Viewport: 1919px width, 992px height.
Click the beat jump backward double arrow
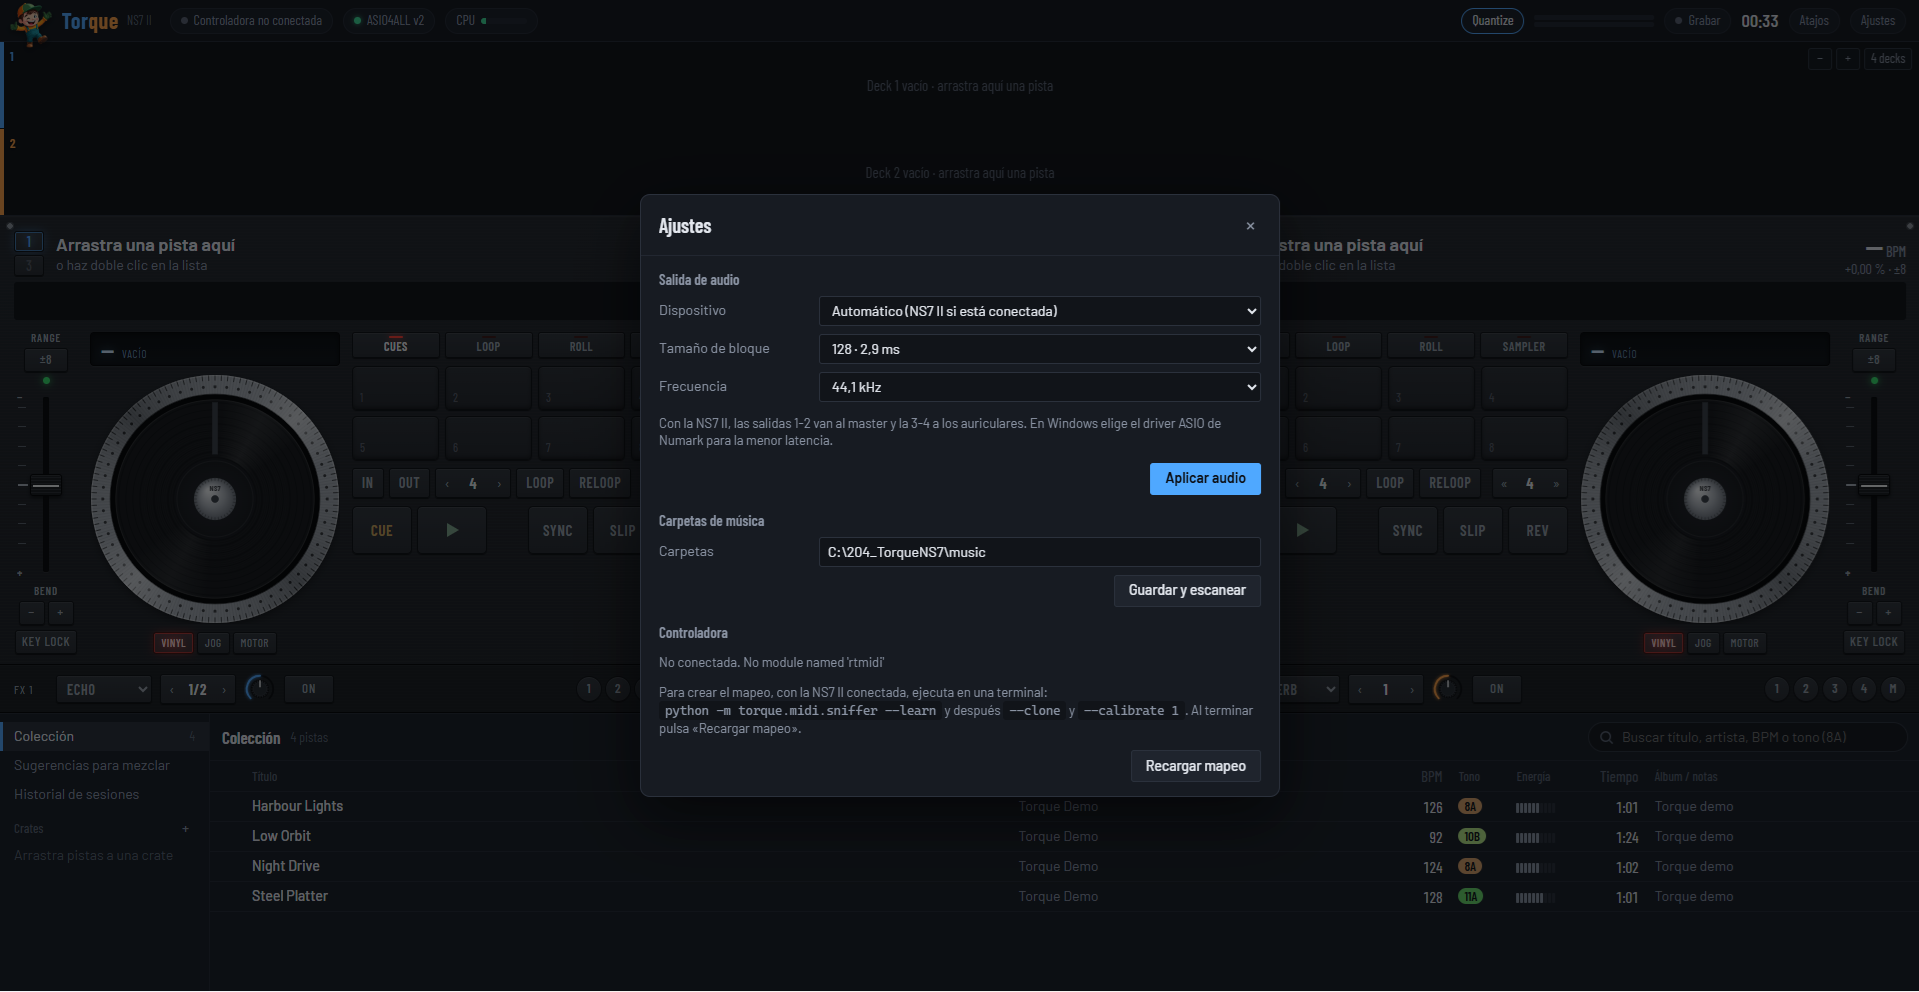[1503, 484]
